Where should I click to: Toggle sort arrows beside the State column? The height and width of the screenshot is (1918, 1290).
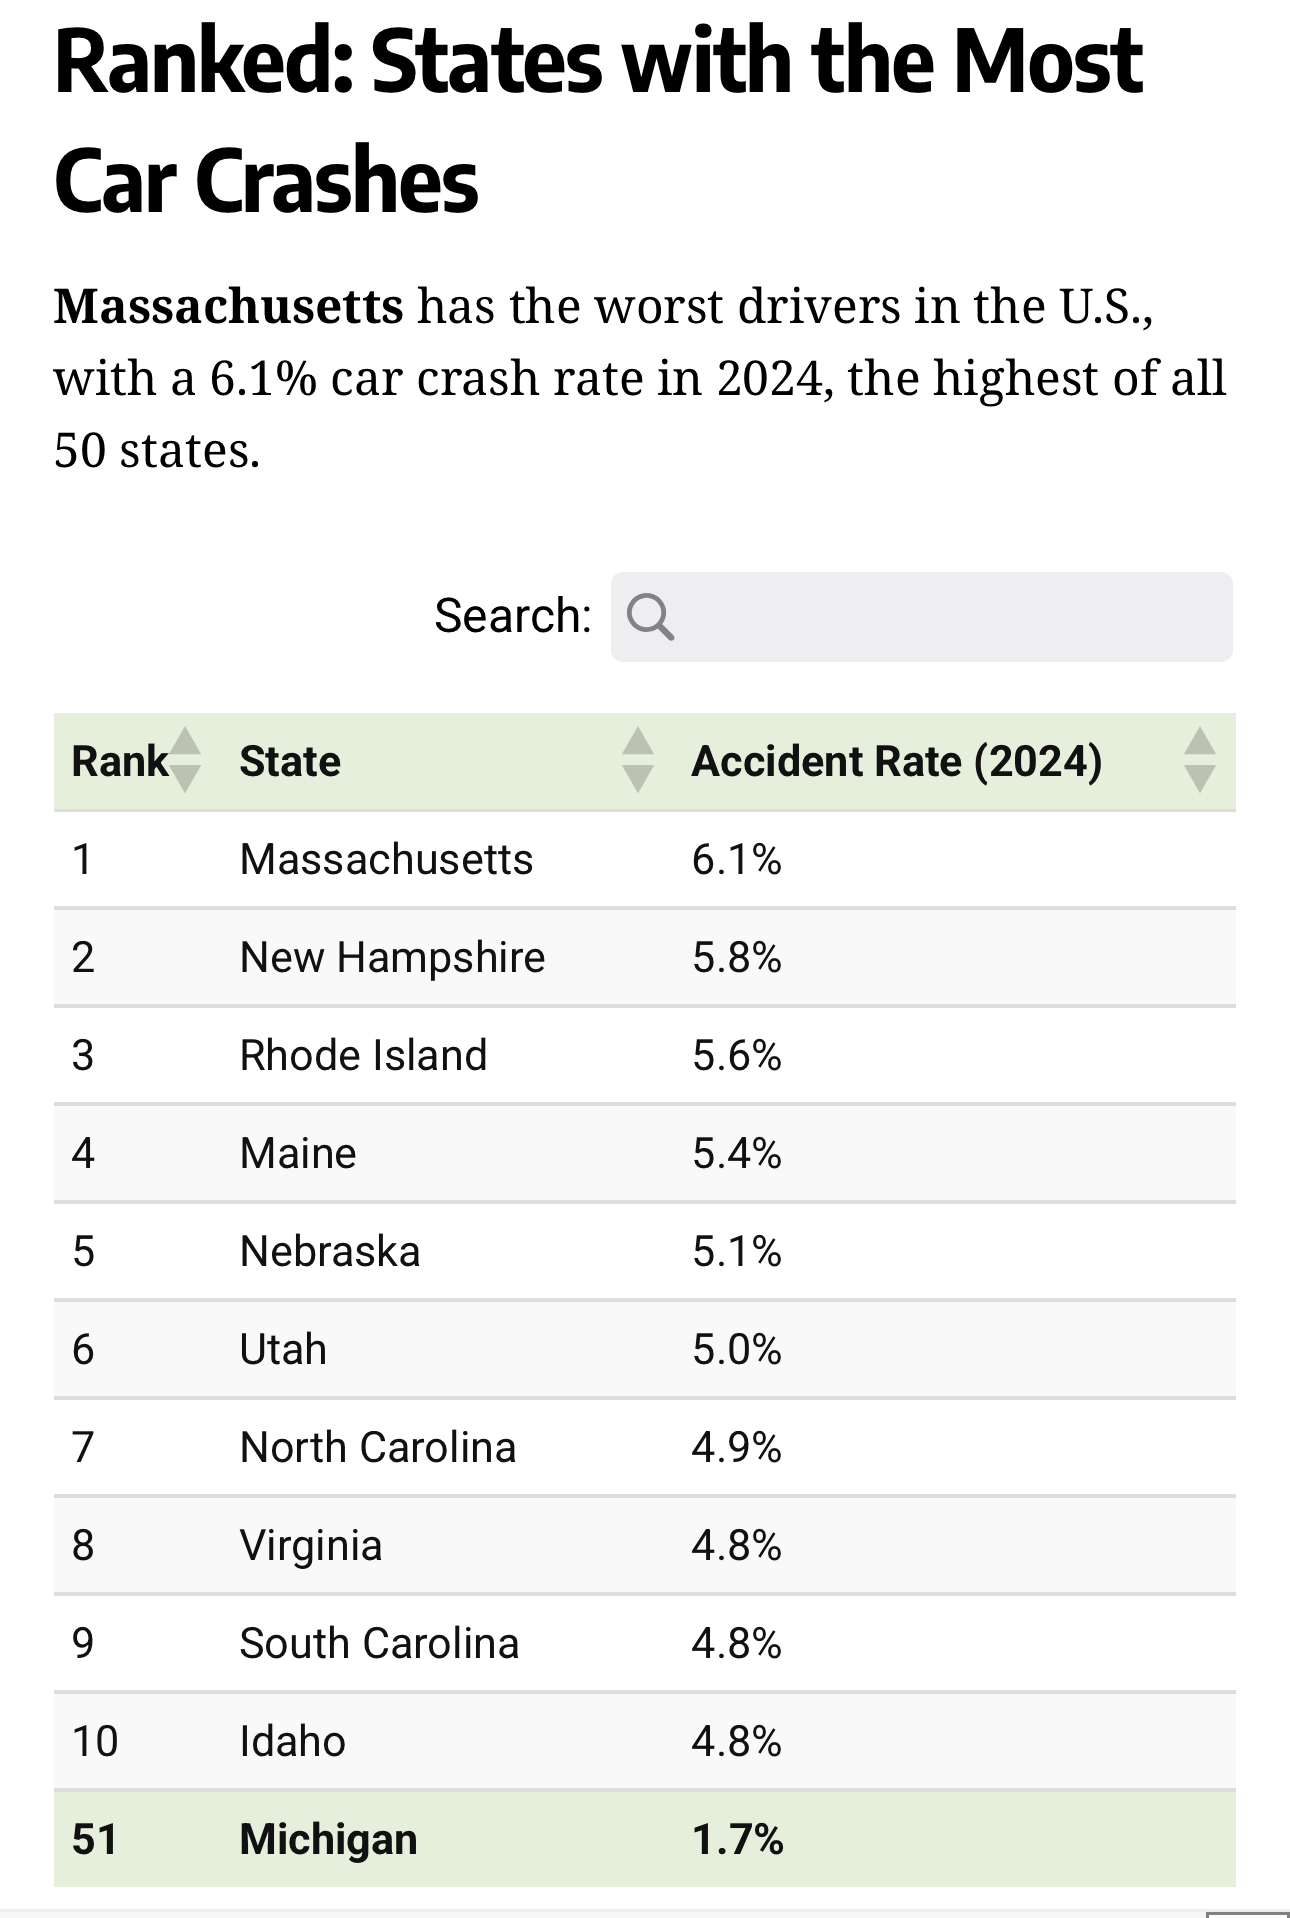[x=637, y=761]
